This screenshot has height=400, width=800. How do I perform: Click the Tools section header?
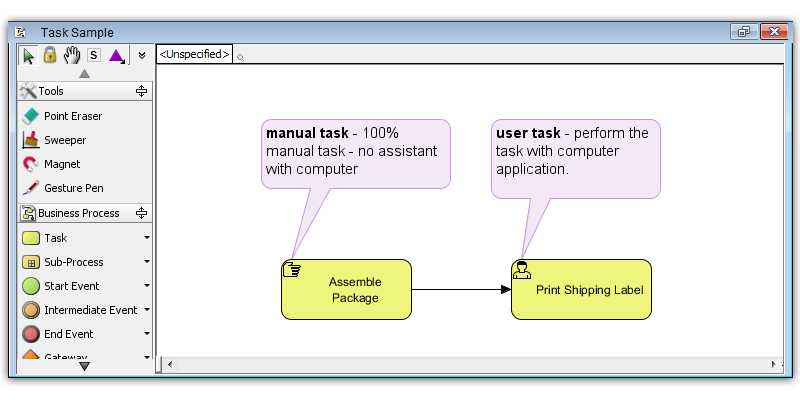tap(85, 91)
